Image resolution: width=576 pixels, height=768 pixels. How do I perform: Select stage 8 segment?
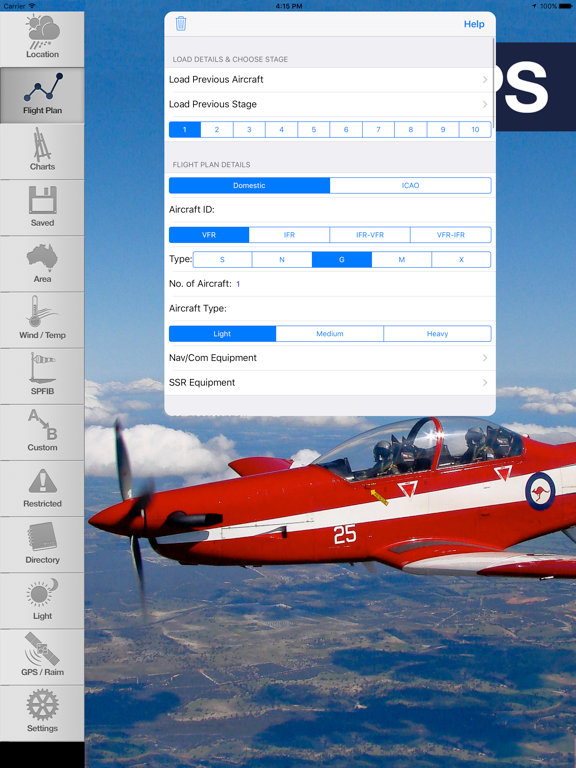pyautogui.click(x=411, y=130)
